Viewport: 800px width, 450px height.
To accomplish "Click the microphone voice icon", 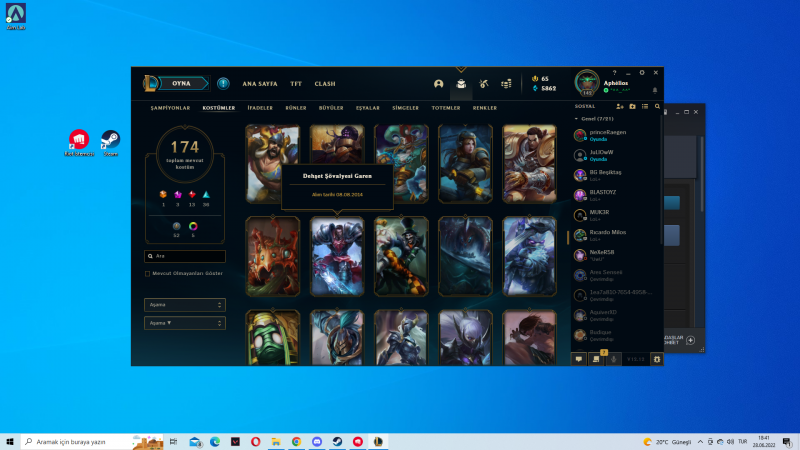I will pyautogui.click(x=613, y=359).
